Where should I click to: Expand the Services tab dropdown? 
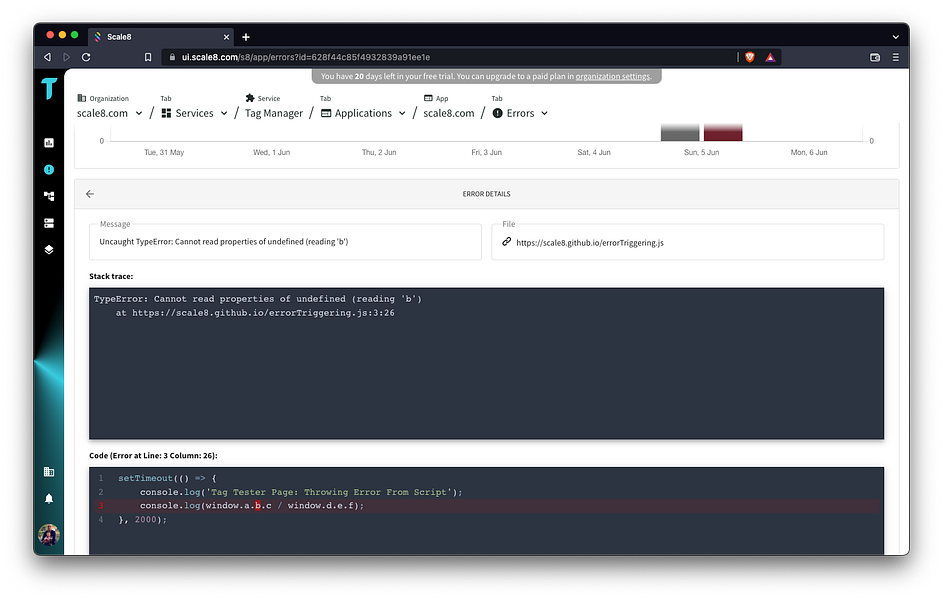point(224,113)
